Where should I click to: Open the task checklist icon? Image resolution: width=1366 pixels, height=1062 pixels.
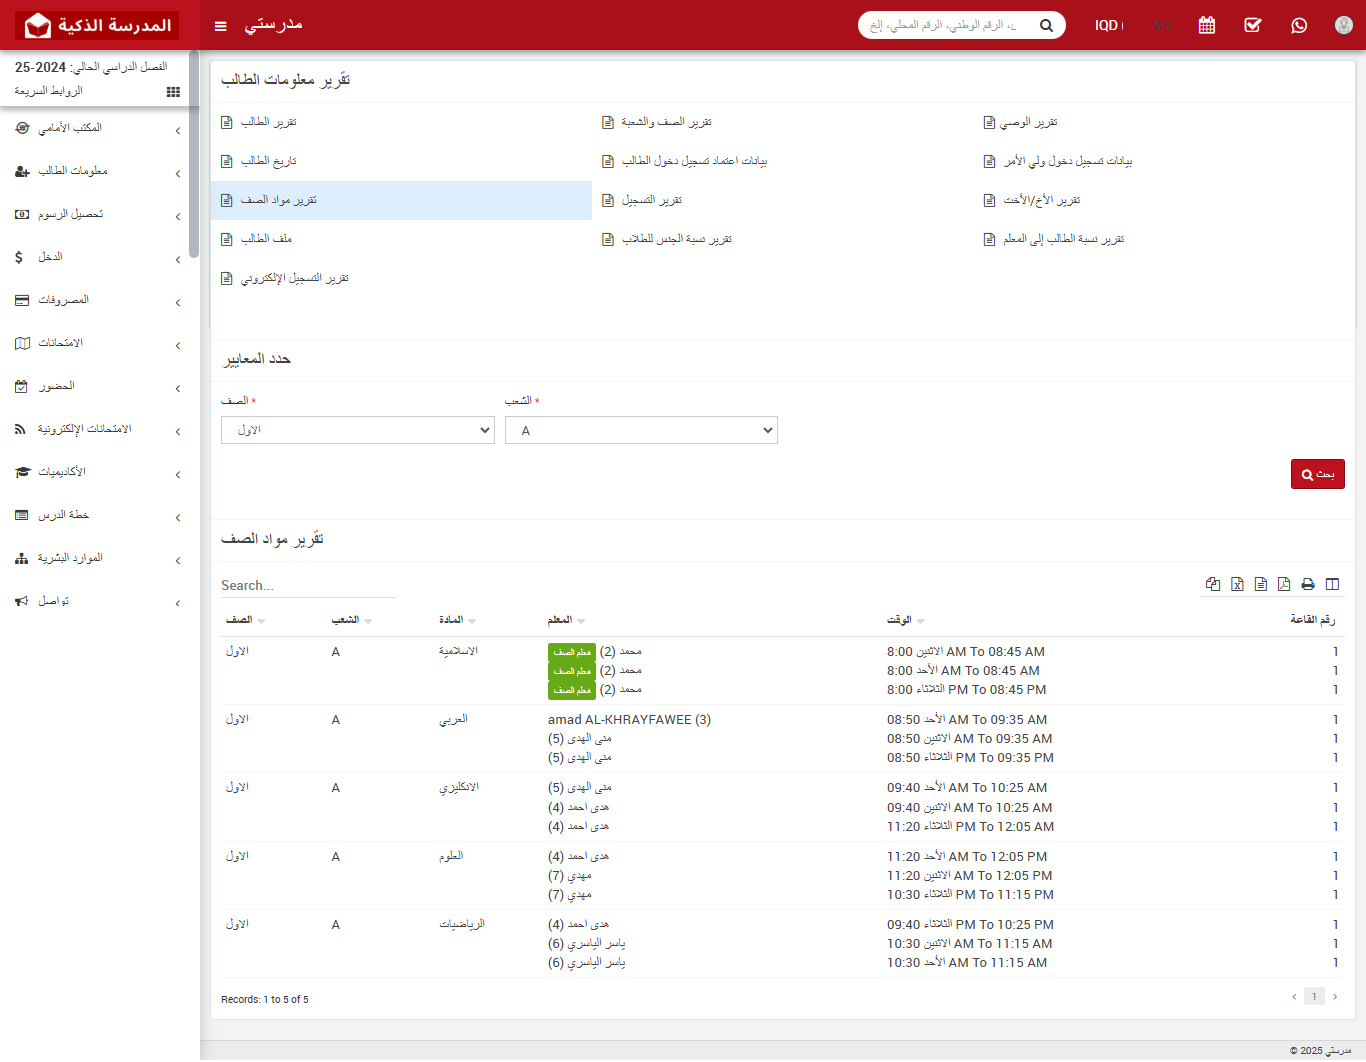[x=1253, y=25]
